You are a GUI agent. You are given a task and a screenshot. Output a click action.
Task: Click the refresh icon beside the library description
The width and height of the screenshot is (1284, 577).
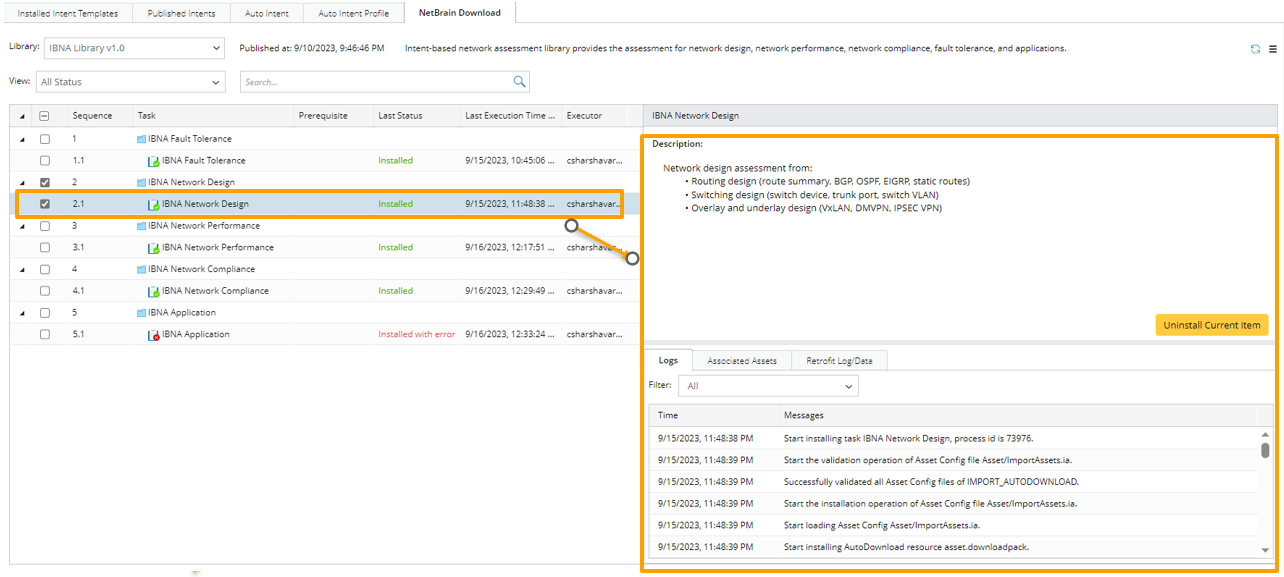point(1255,49)
